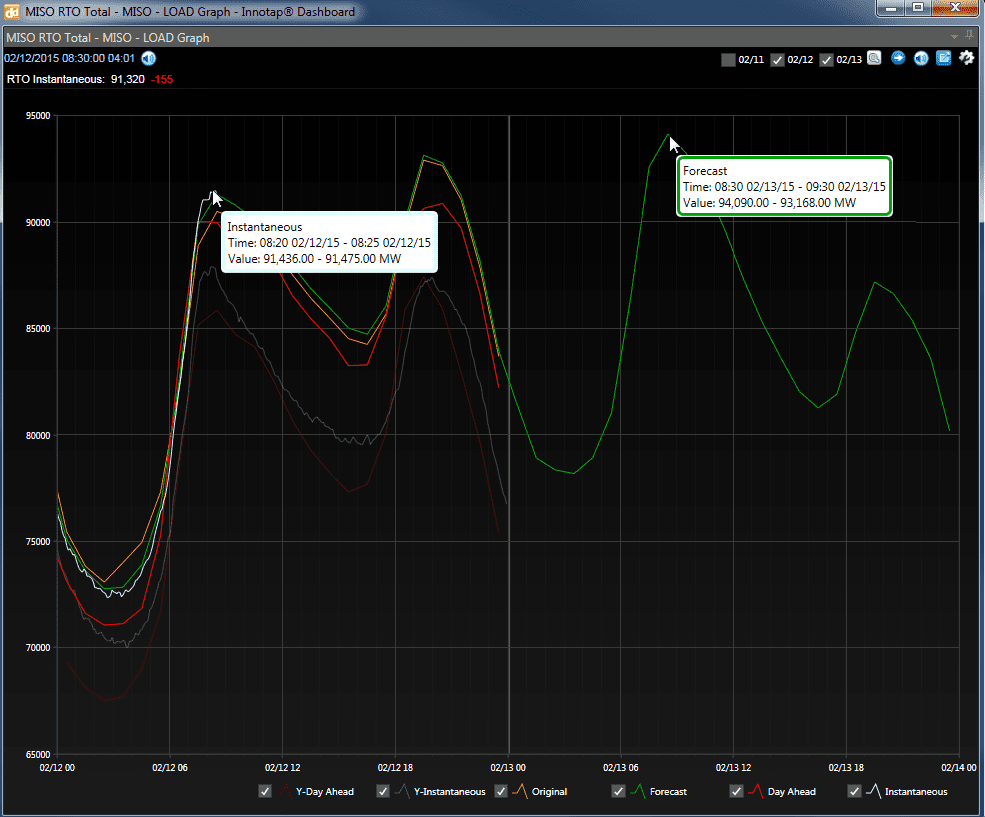Click the 02/12 12 x-axis label
Viewport: 985px width, 817px height.
coord(283,767)
